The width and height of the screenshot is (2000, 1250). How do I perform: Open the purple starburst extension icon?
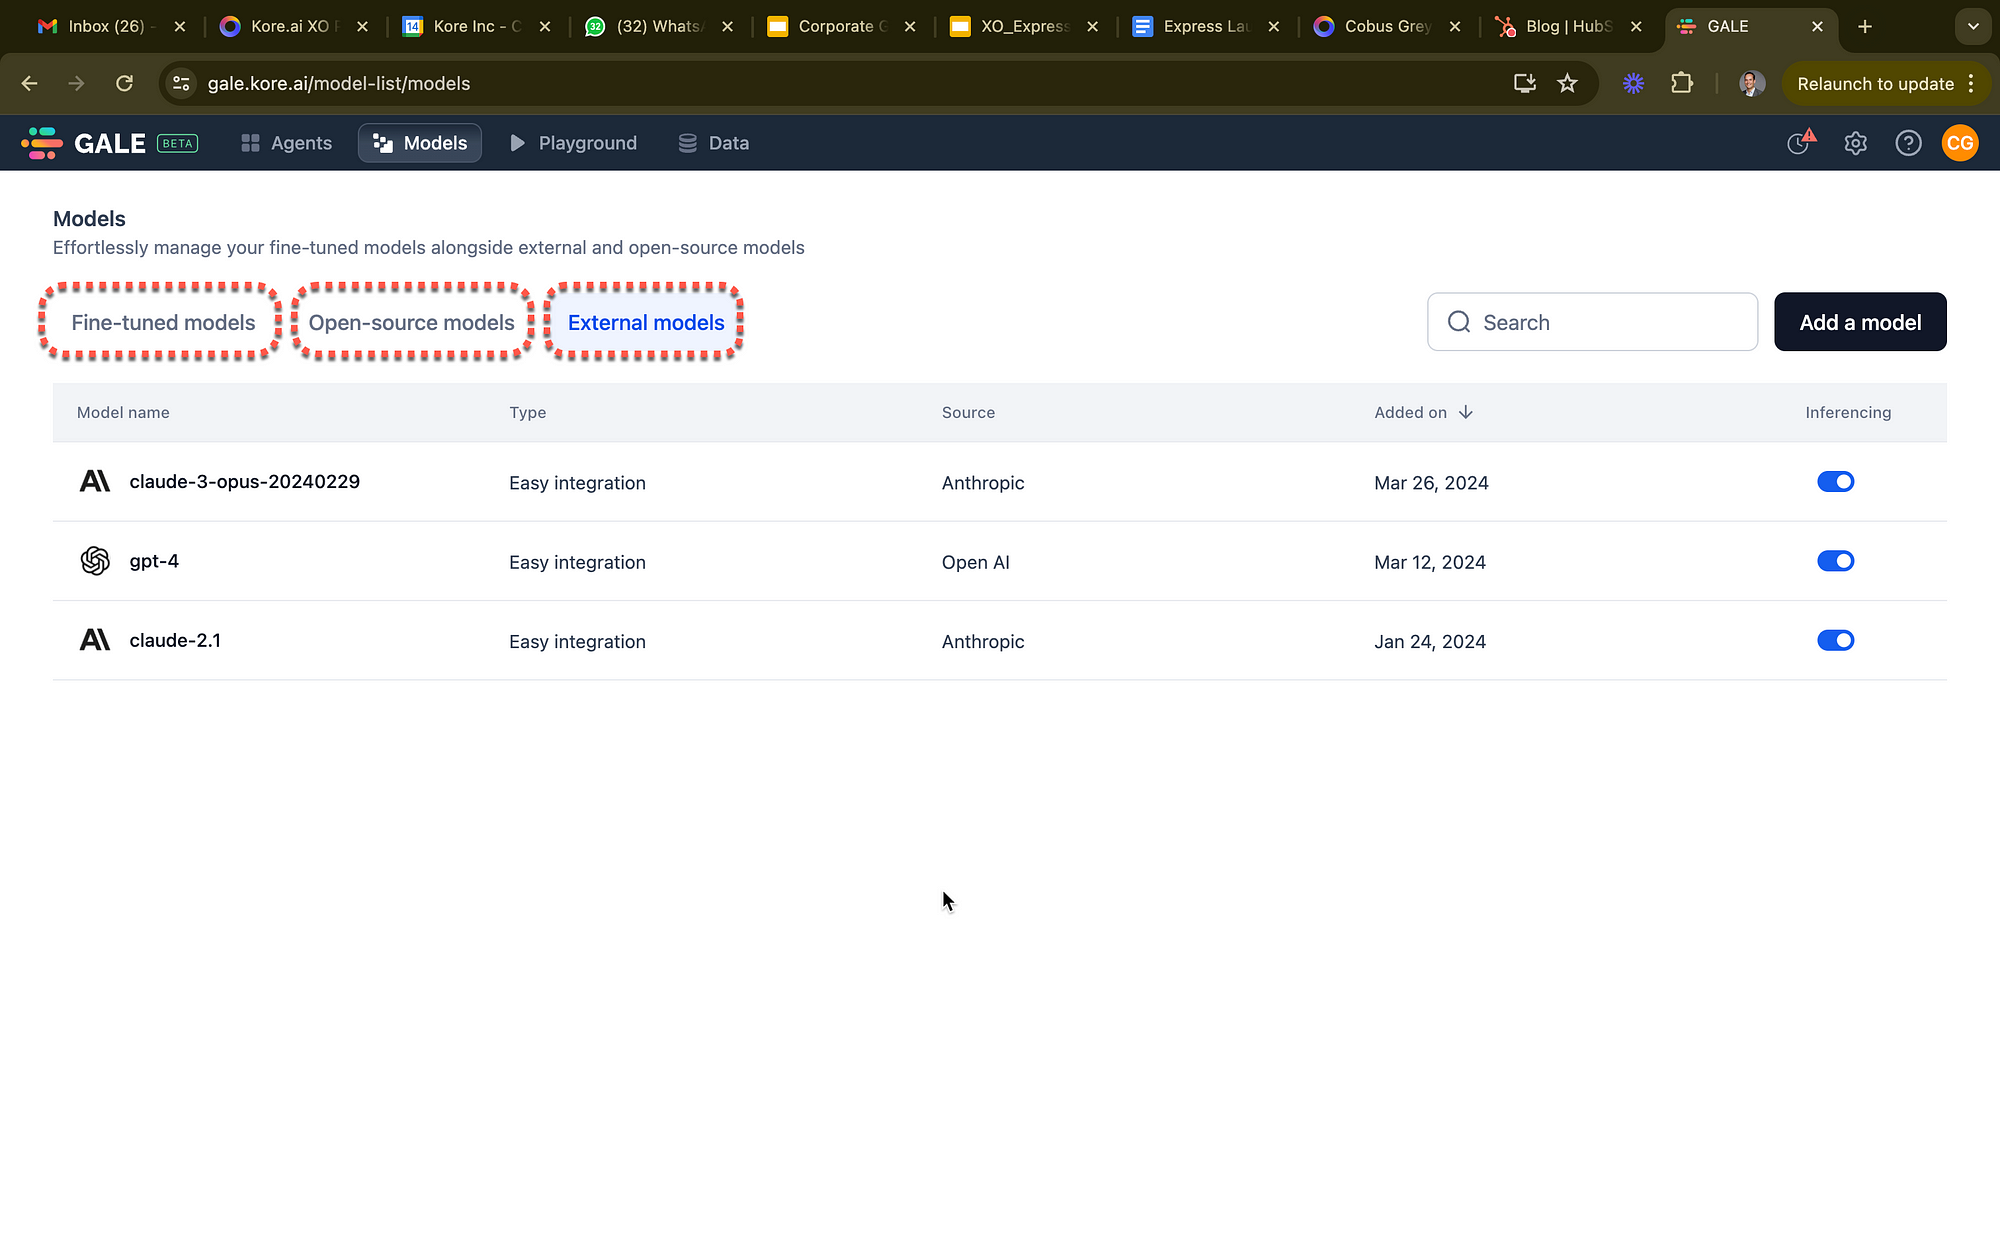[1633, 84]
